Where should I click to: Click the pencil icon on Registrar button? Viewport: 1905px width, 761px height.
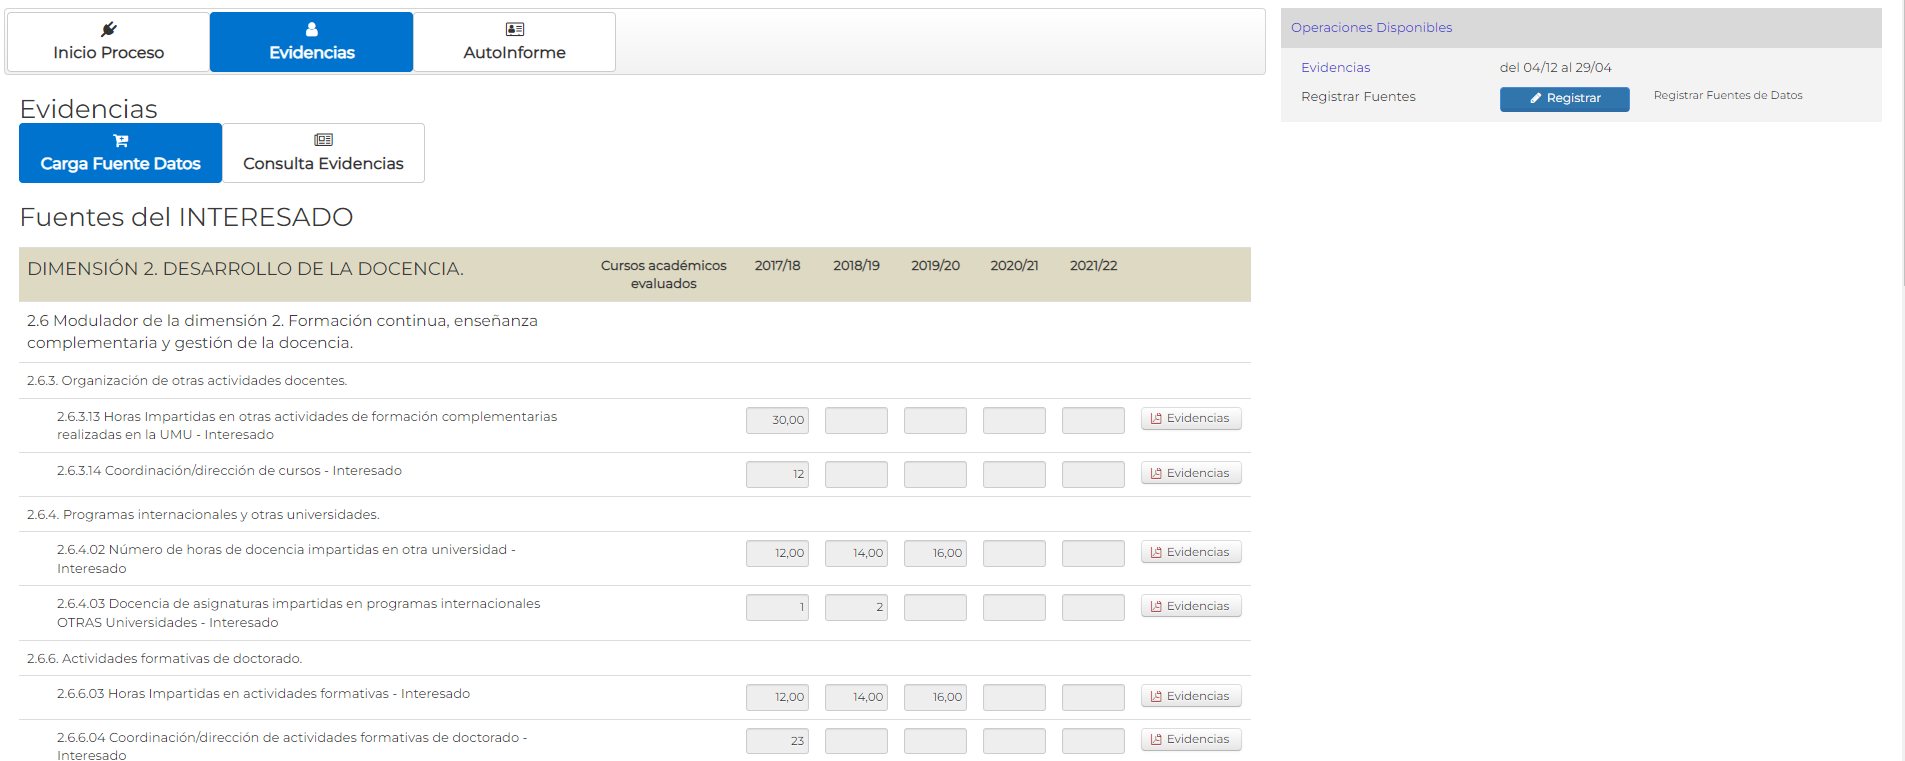[1535, 98]
